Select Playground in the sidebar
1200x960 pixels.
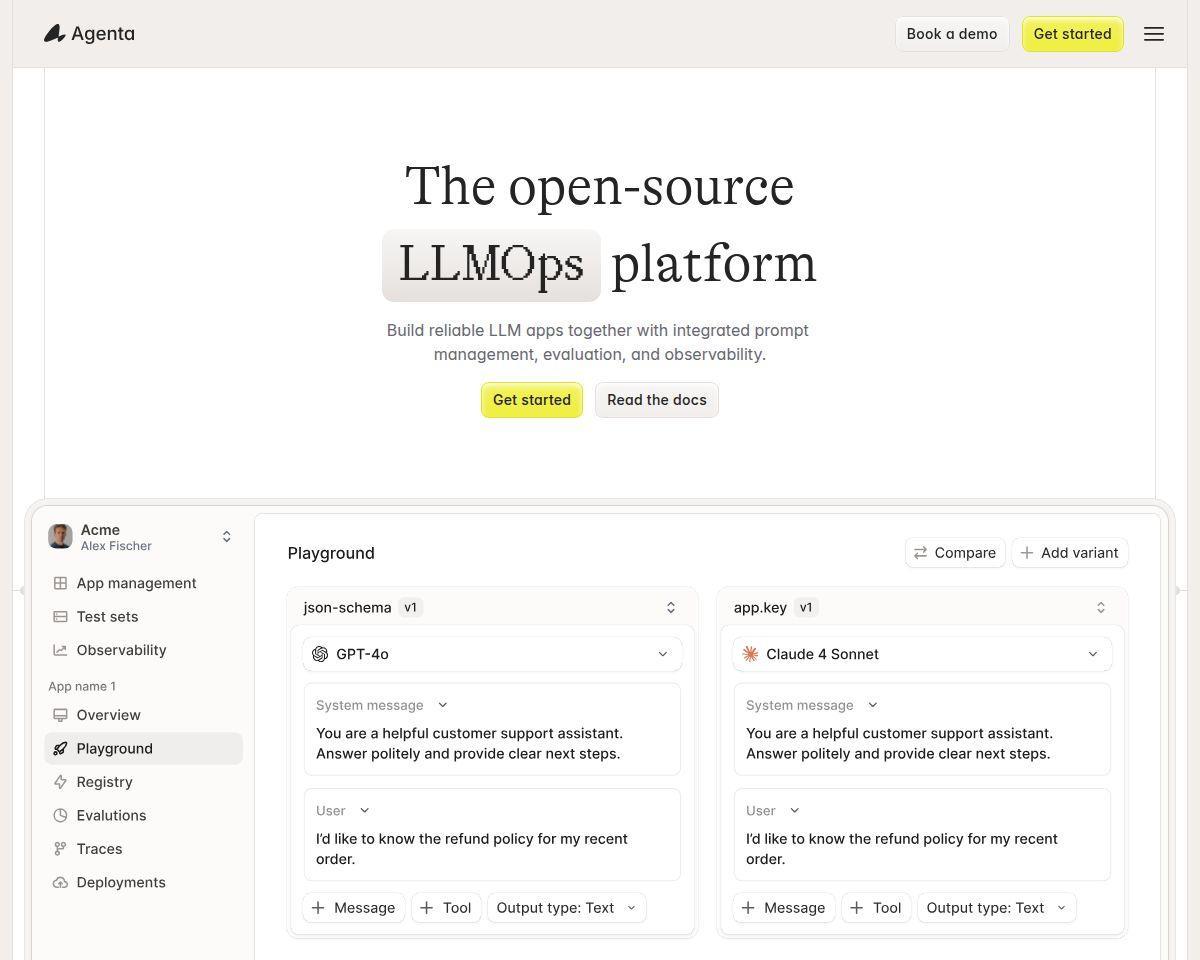(143, 749)
